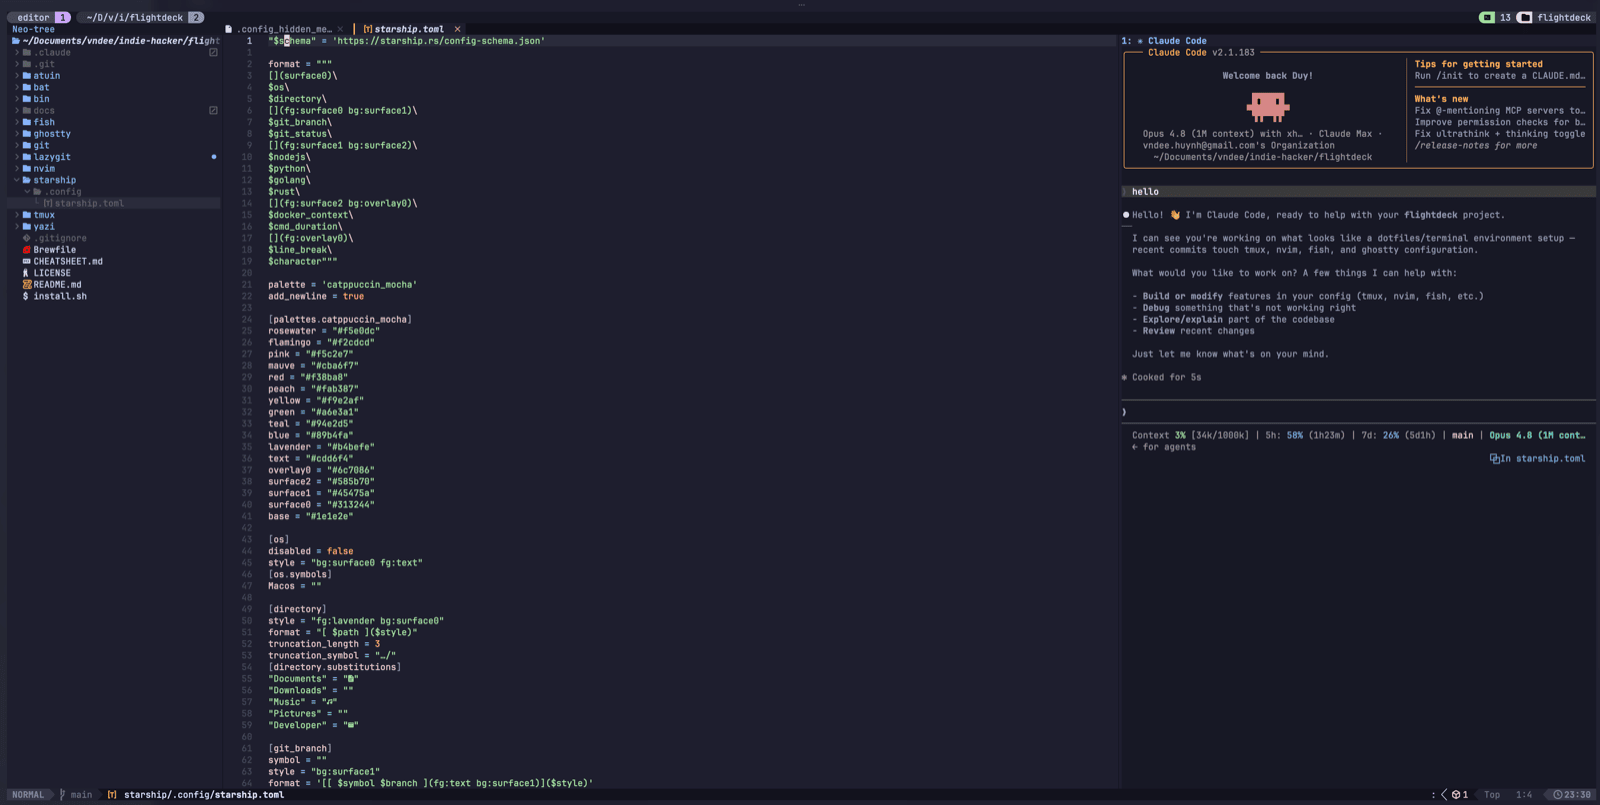The width and height of the screenshot is (1600, 805).
Task: Select the starship.toml row in Neo-tree
Action: coord(114,203)
